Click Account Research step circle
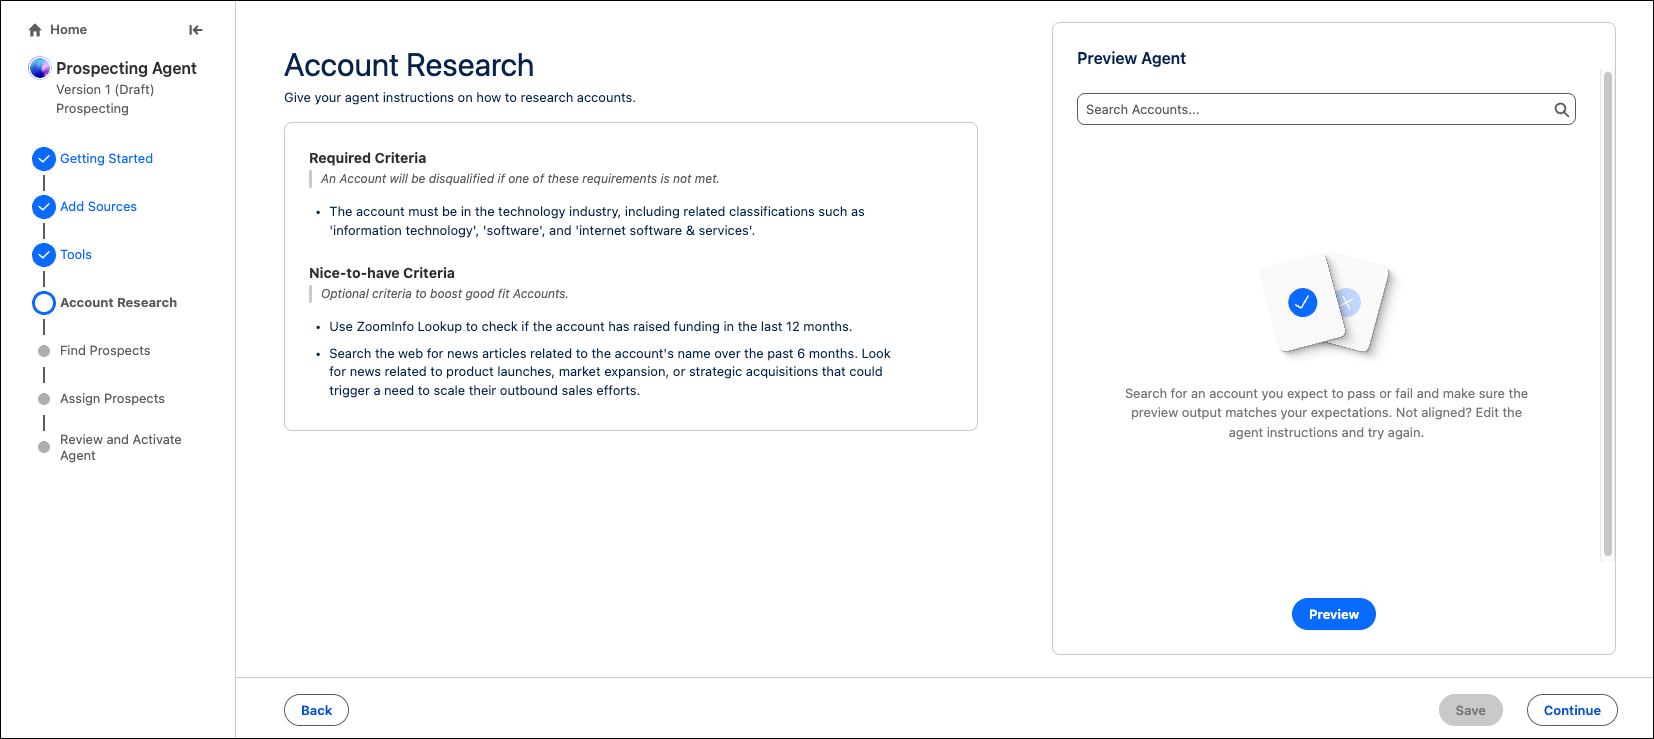This screenshot has width=1654, height=739. 44,303
